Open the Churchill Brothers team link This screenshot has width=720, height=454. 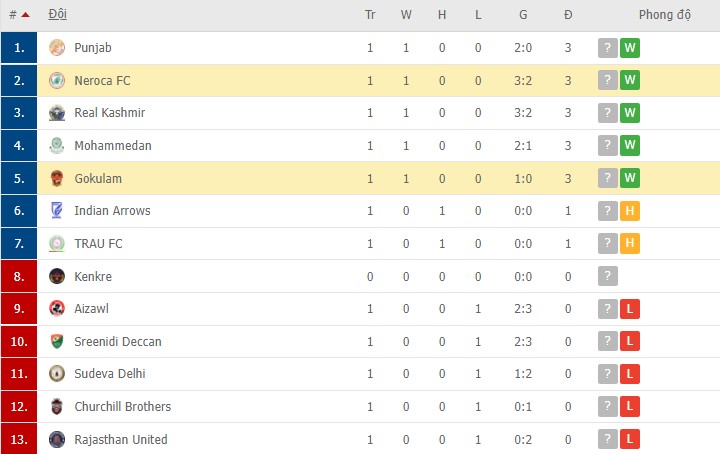pos(122,407)
